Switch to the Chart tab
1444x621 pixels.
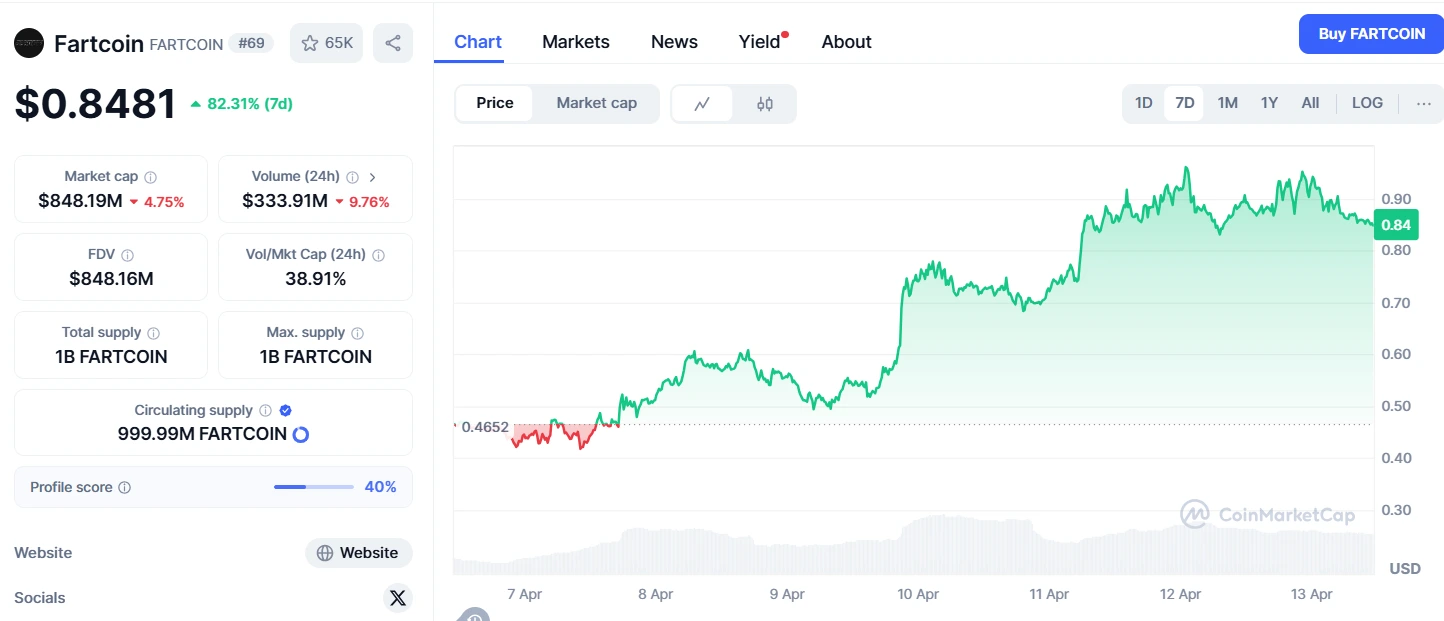tap(478, 42)
